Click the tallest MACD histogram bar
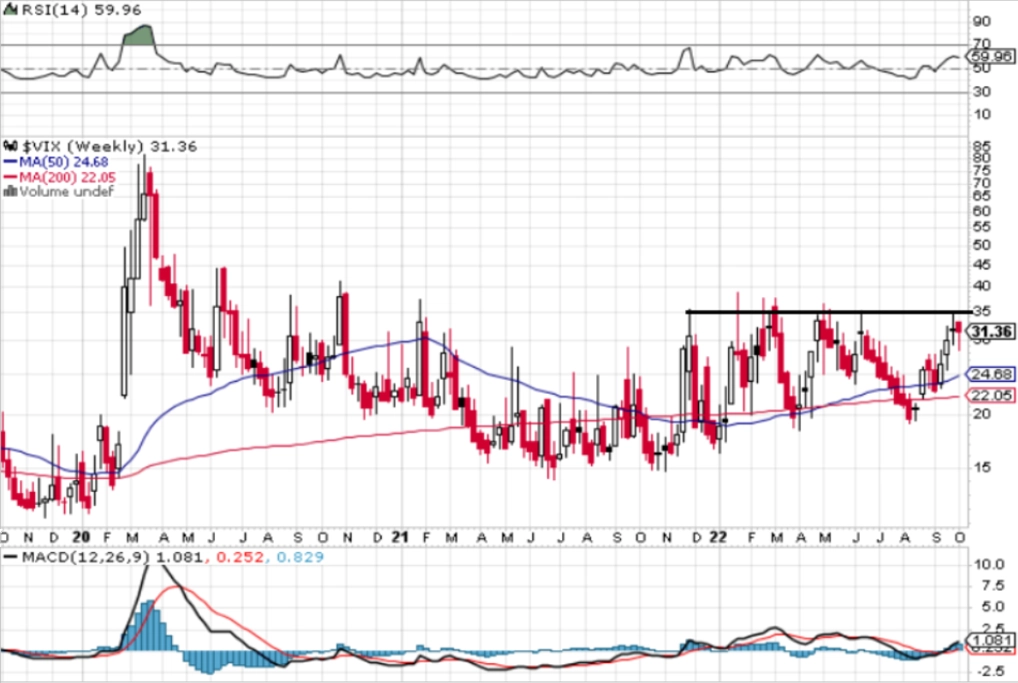Image resolution: width=1018 pixels, height=683 pixels. [151, 625]
